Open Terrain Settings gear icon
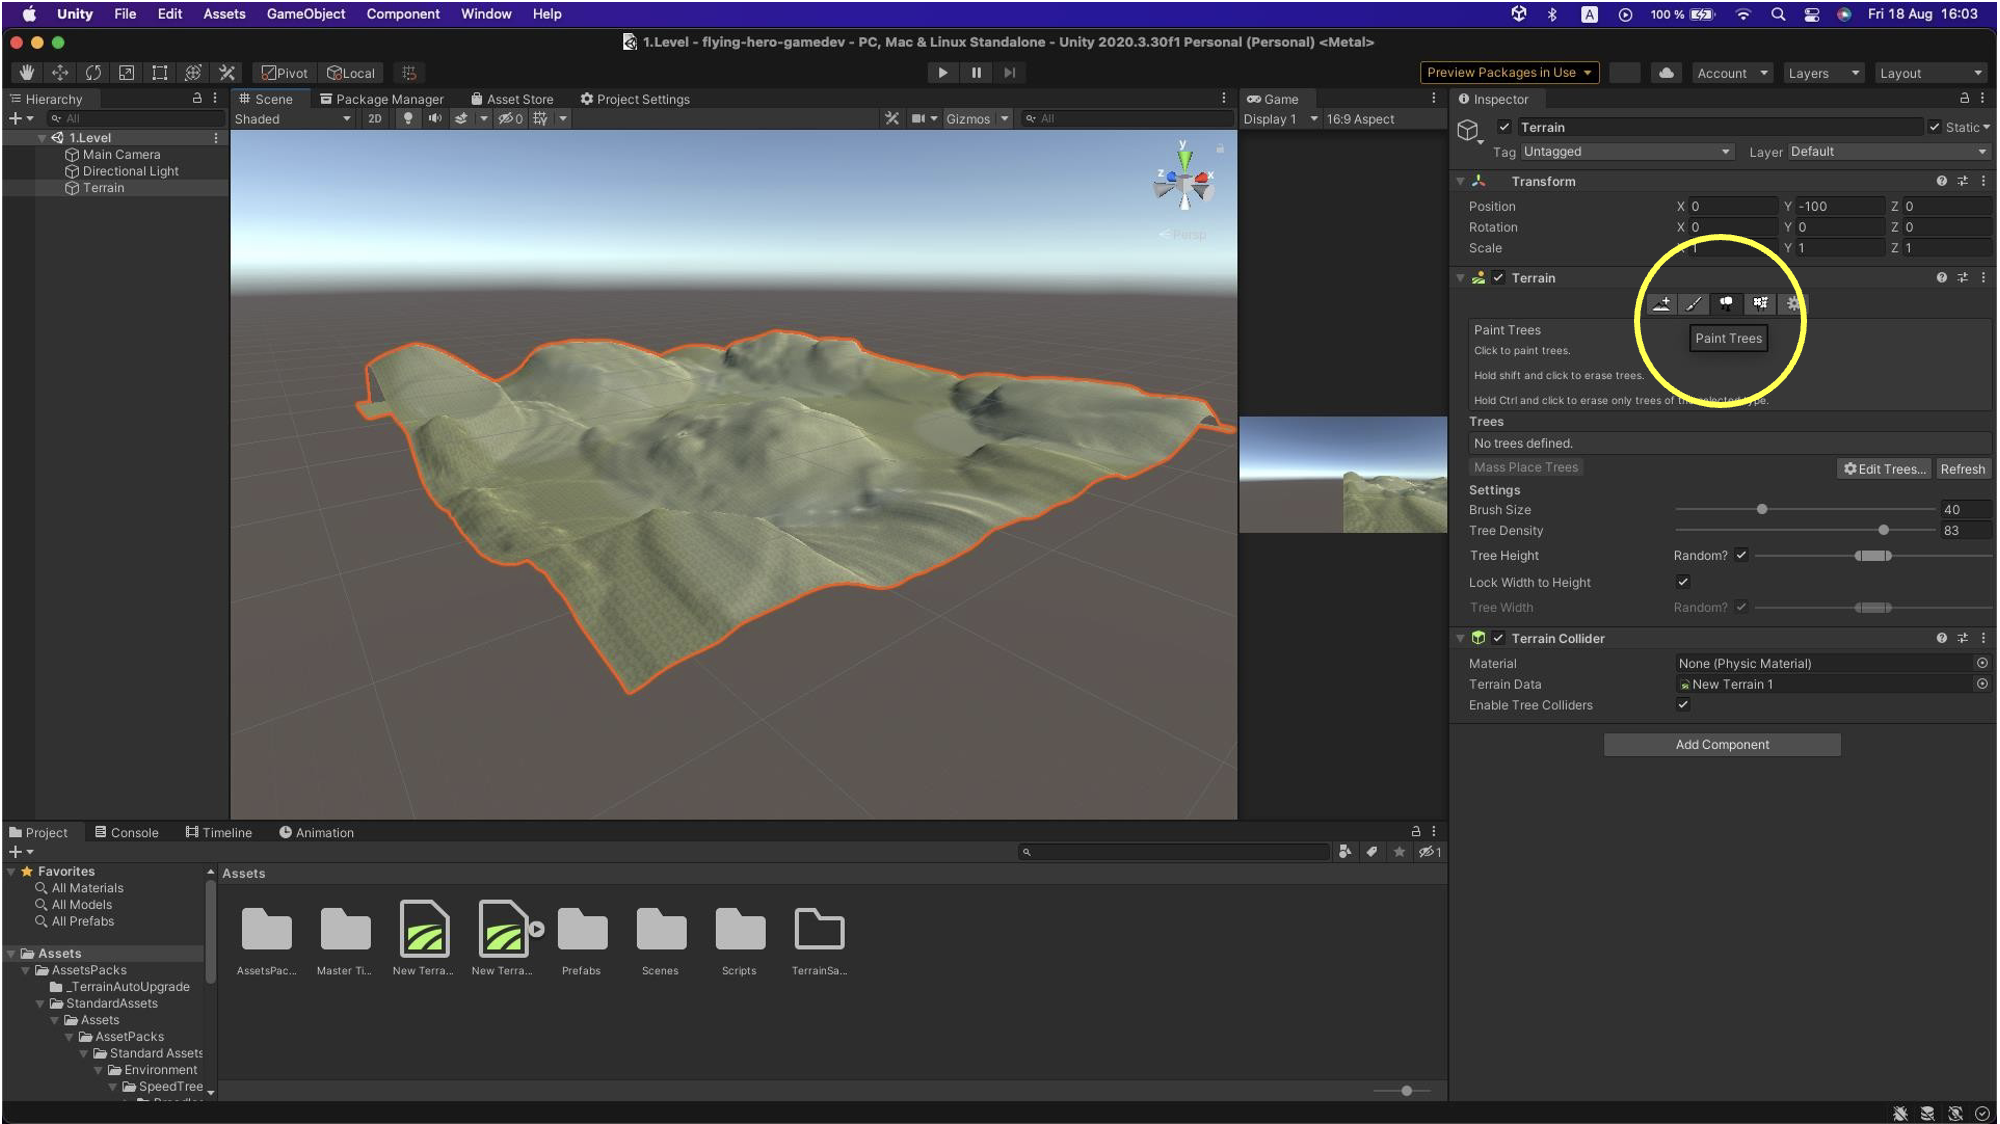This screenshot has height=1124, width=2000. [x=1793, y=304]
